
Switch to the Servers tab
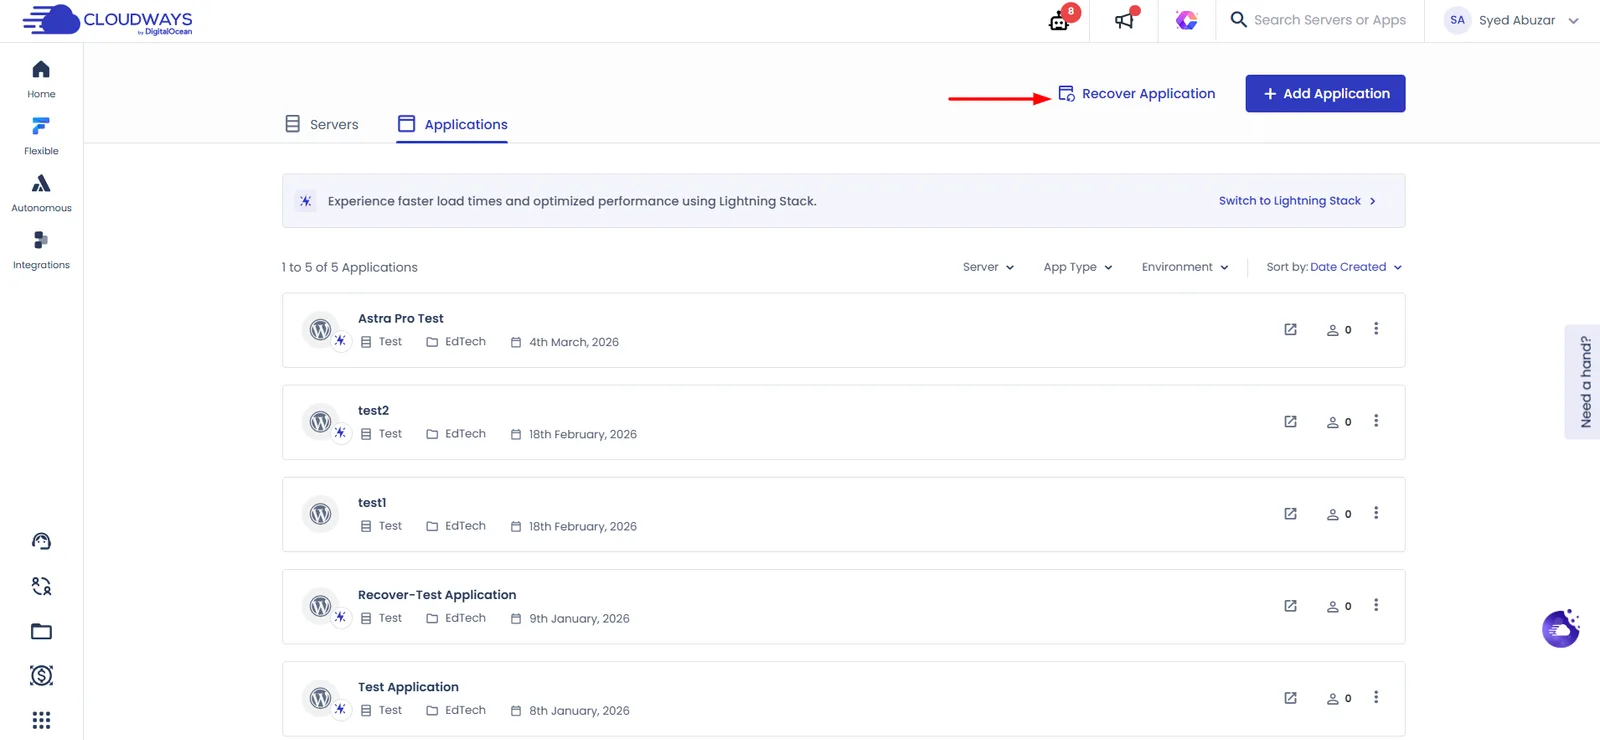[x=322, y=124]
